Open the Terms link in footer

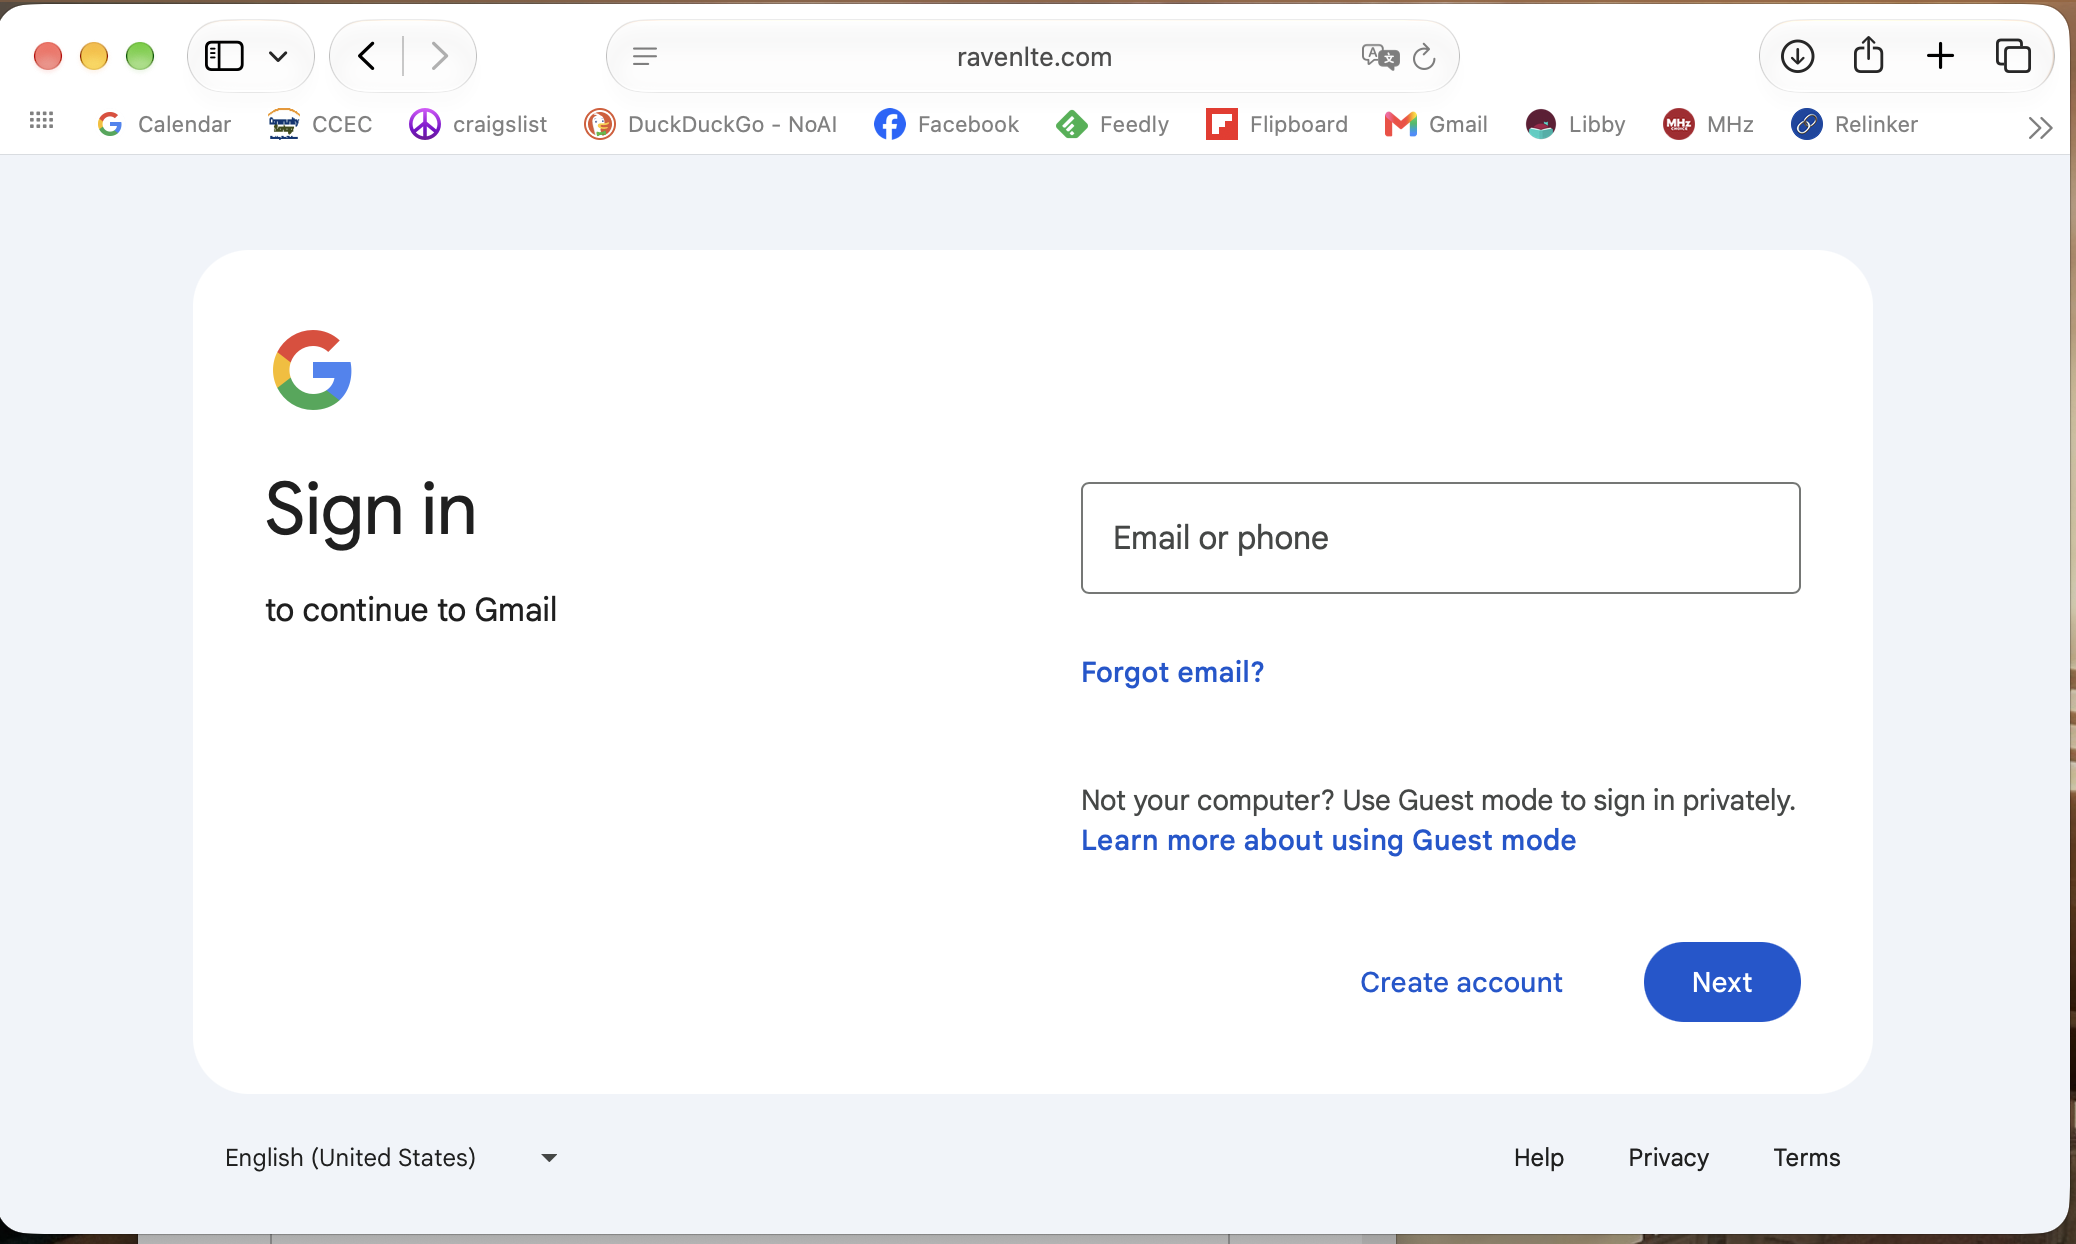point(1806,1157)
